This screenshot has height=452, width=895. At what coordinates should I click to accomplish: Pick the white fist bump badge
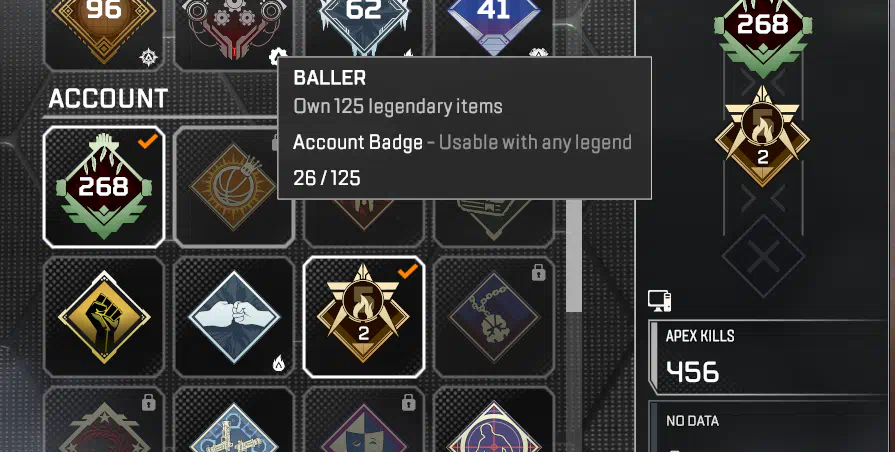233,317
